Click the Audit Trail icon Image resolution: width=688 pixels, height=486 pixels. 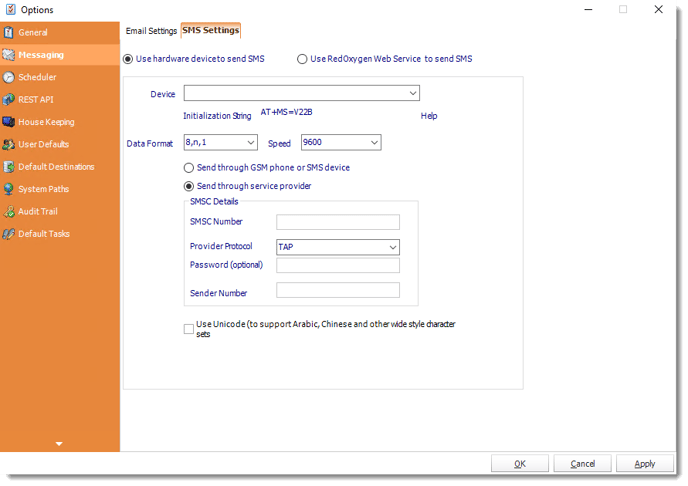(8, 211)
